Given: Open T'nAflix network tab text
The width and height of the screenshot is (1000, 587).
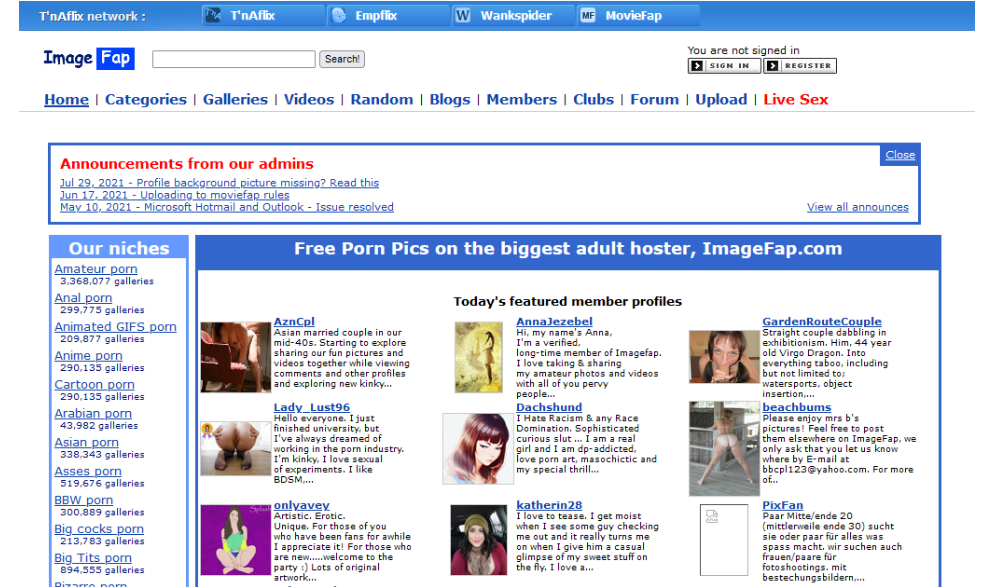Looking at the screenshot, I should (x=253, y=15).
